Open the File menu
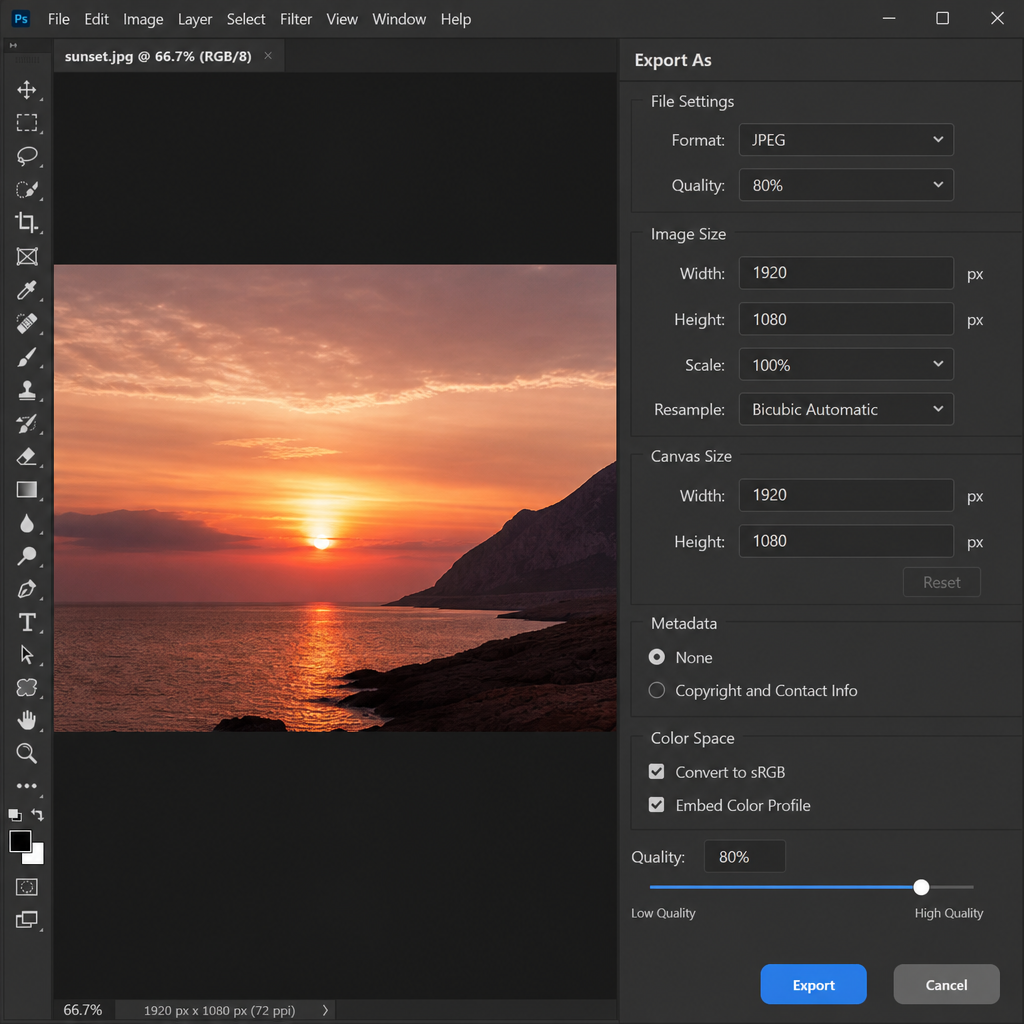1024x1024 pixels. pyautogui.click(x=58, y=19)
